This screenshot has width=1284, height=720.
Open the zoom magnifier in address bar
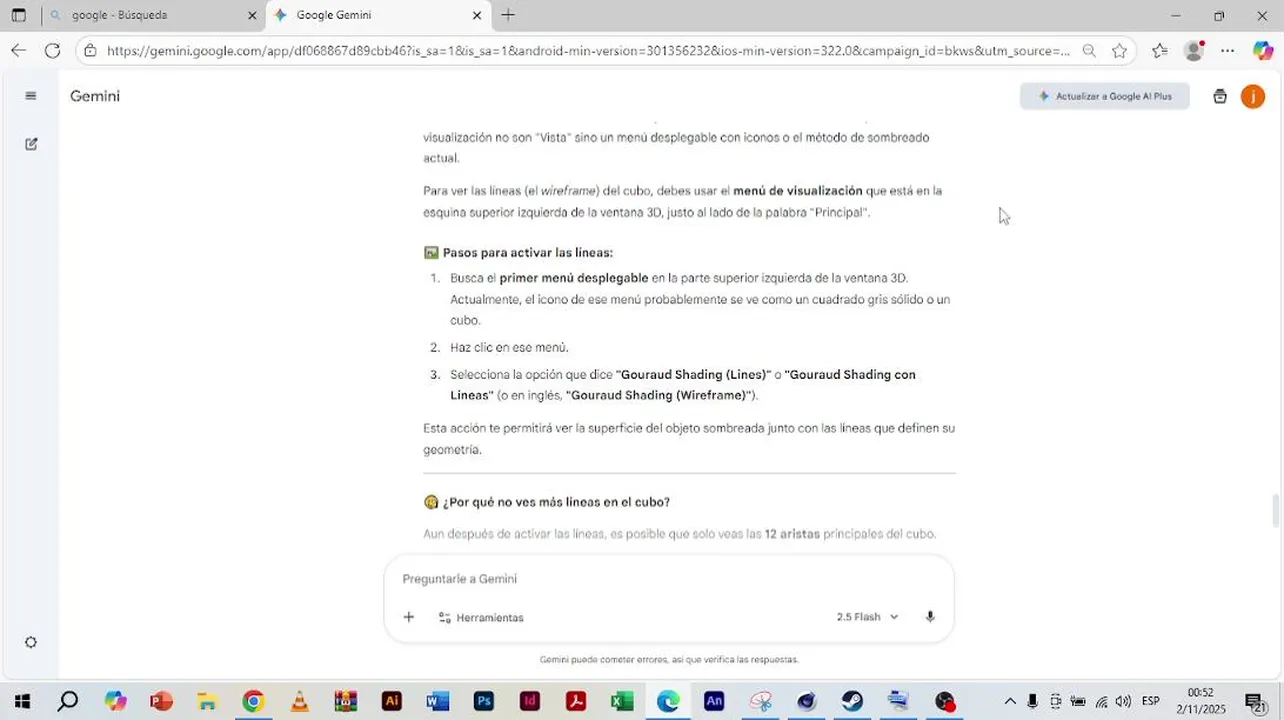pos(1089,50)
